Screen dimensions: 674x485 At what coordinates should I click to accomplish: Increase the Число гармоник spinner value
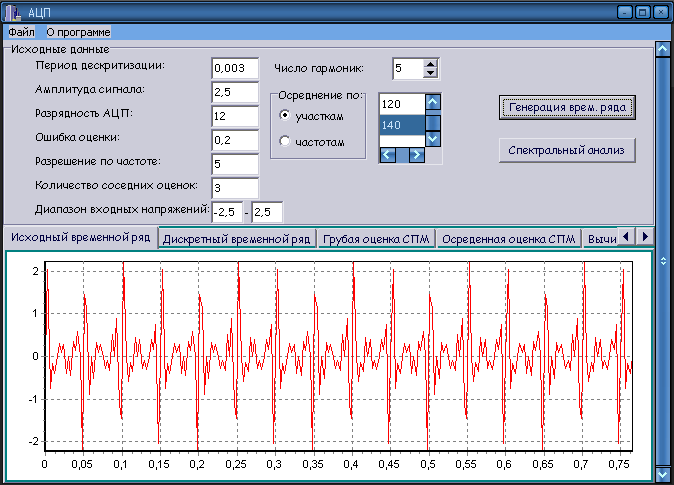tap(431, 64)
